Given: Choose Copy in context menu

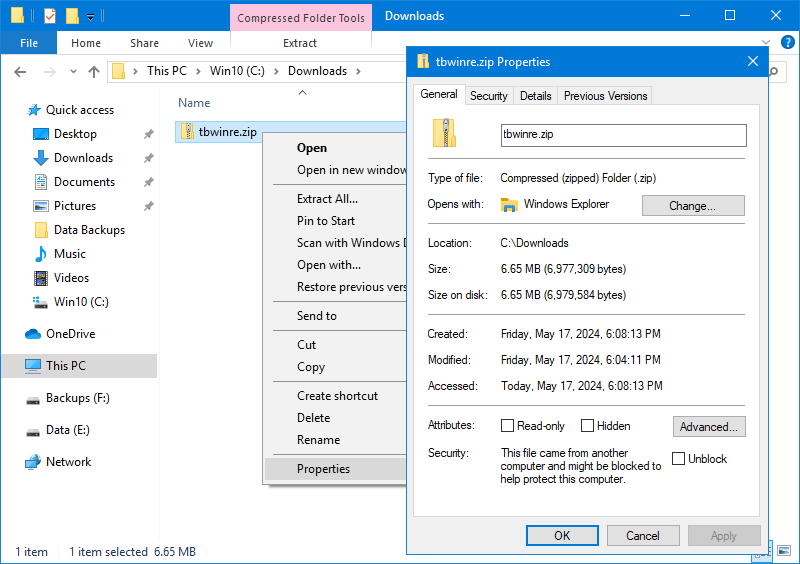Looking at the screenshot, I should click(335, 367).
